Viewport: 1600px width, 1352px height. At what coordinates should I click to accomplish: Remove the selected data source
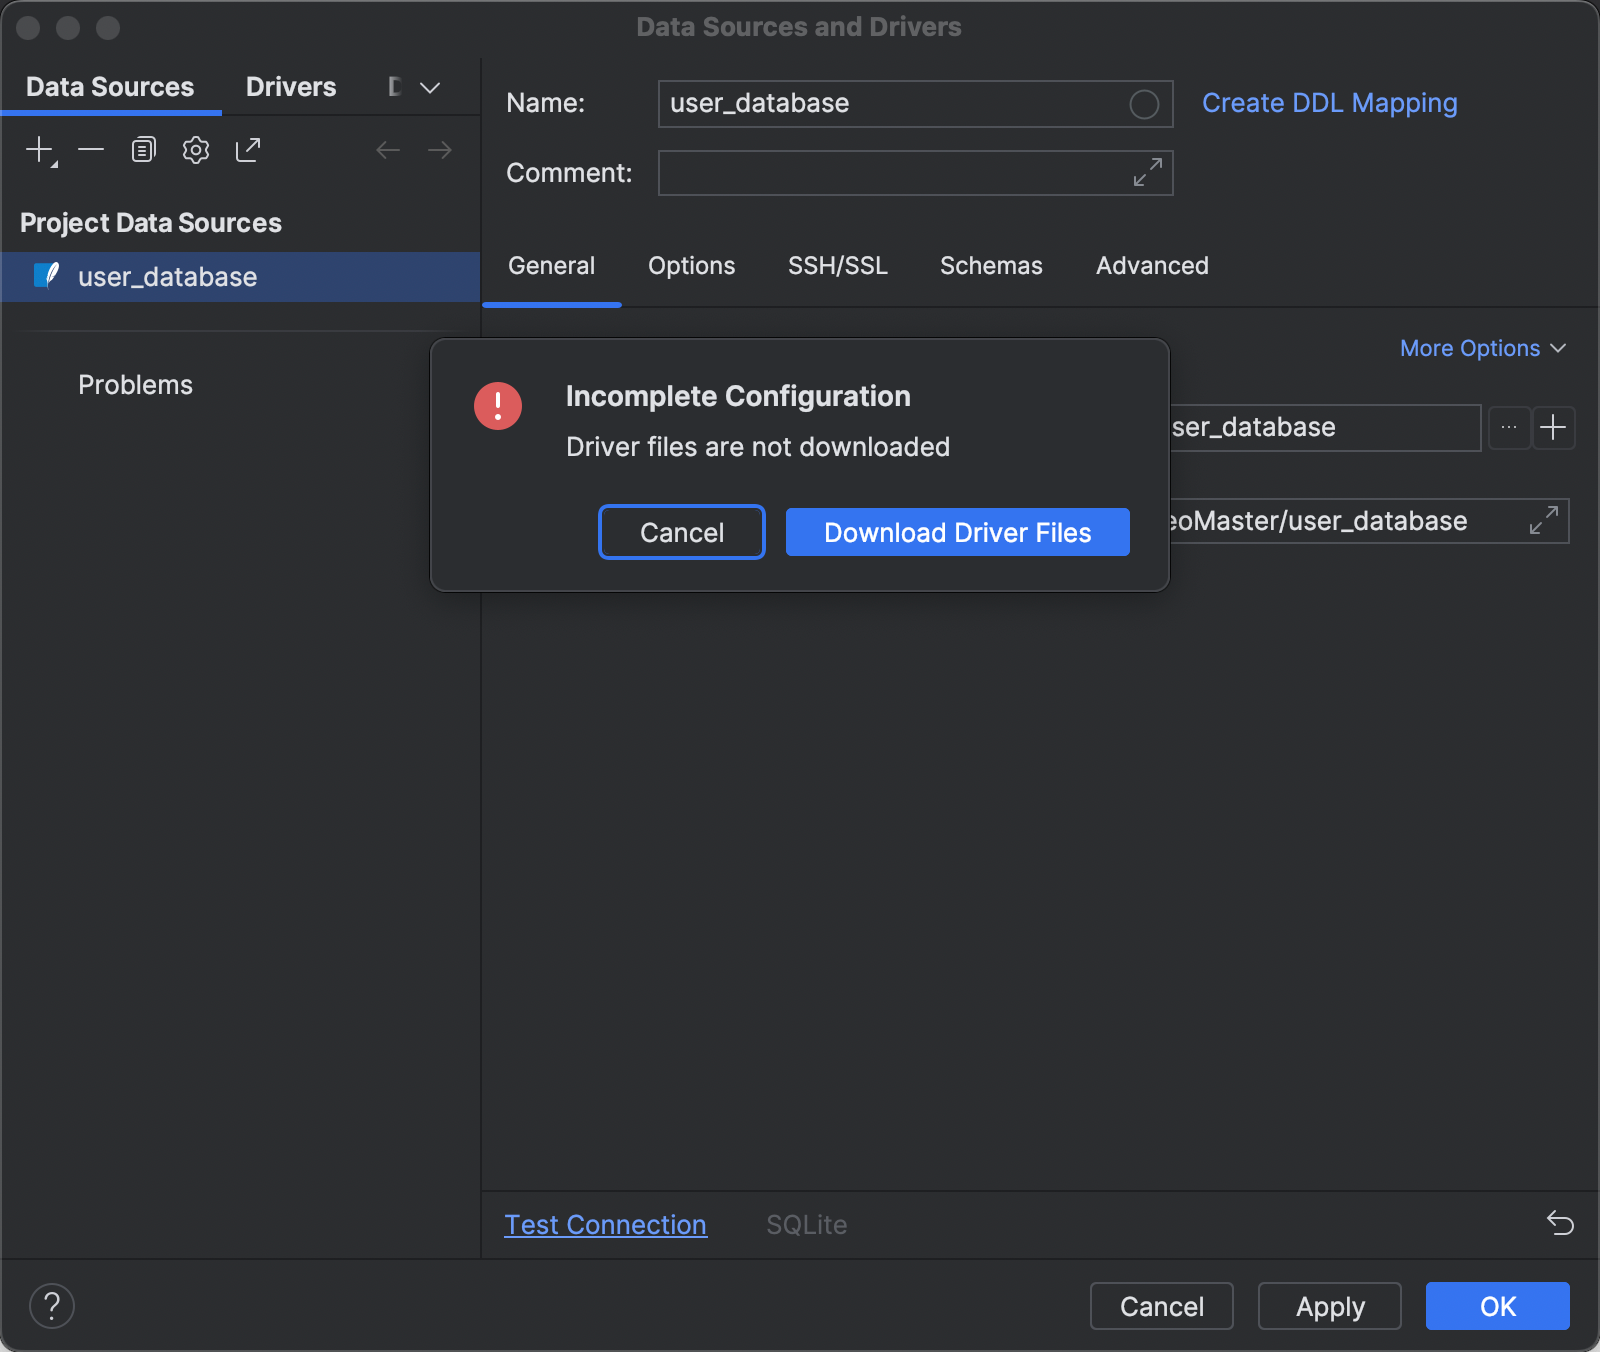[92, 149]
